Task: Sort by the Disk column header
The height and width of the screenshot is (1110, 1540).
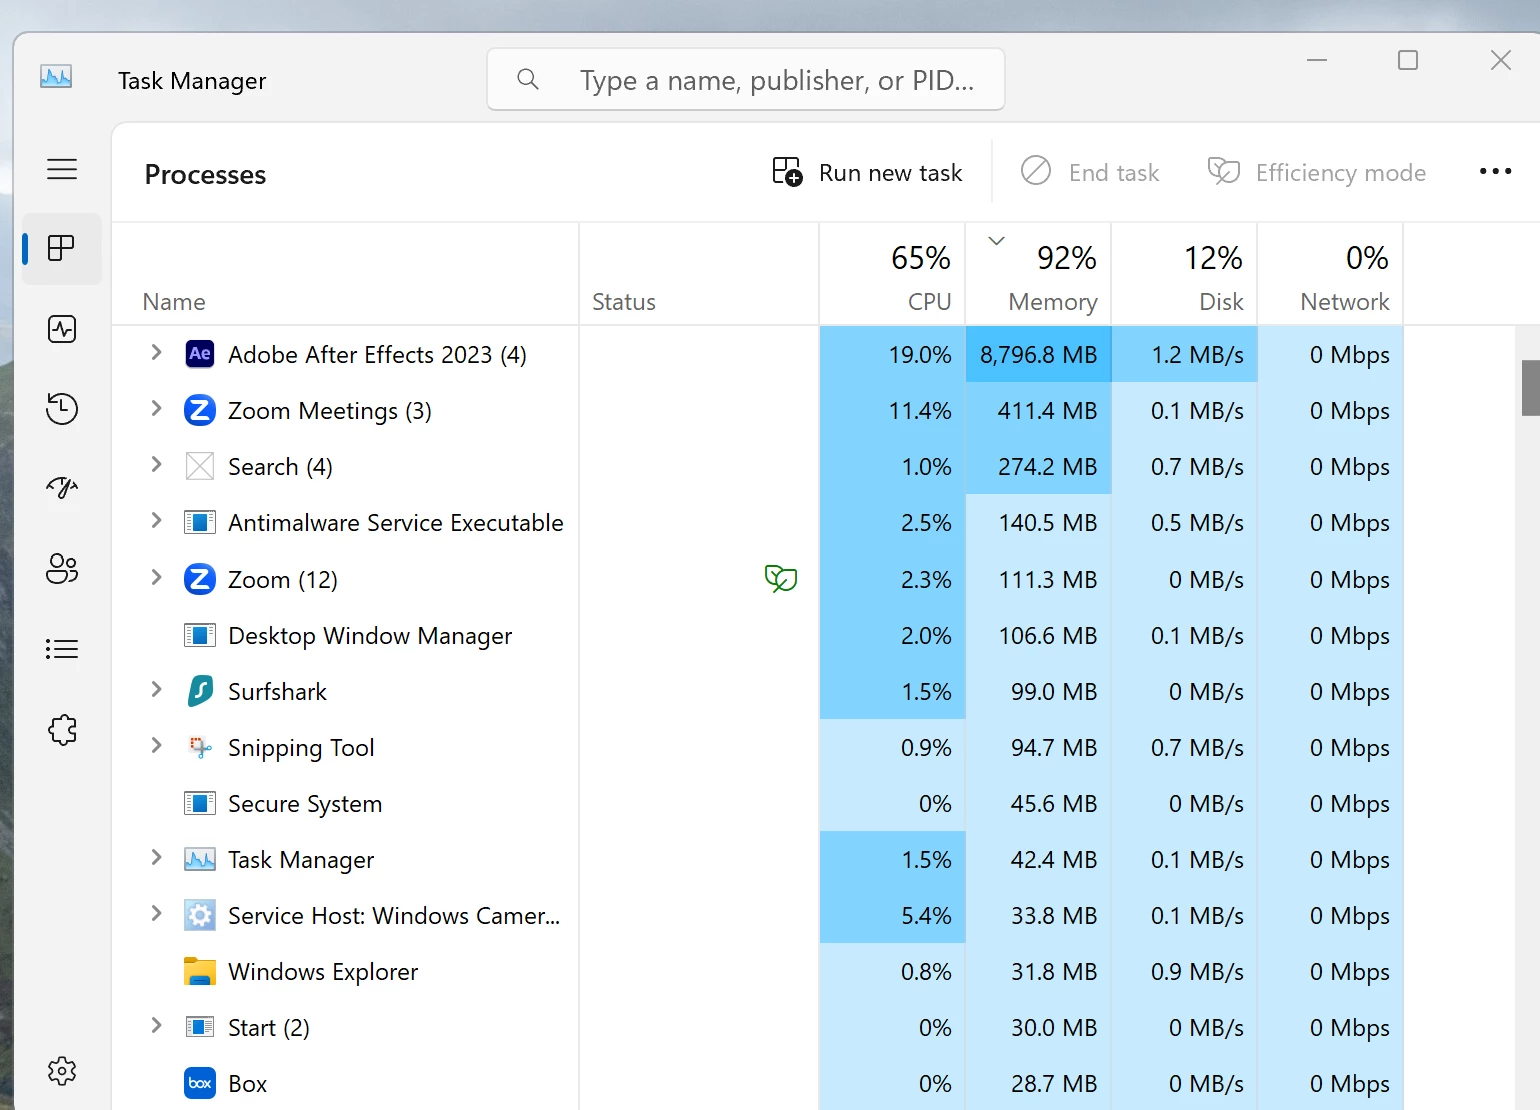Action: pos(1184,274)
